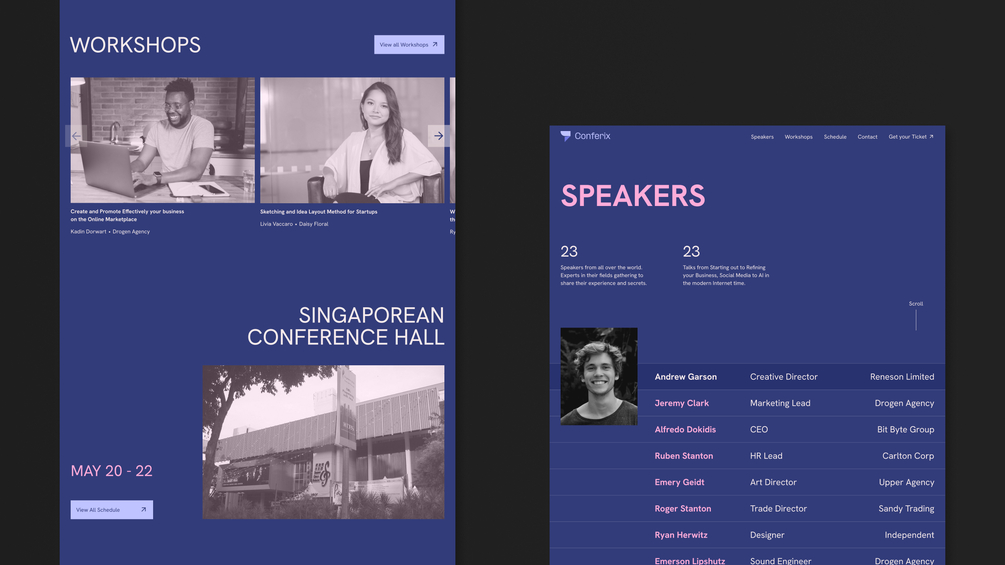The width and height of the screenshot is (1005, 565).
Task: Click the Scroll indicator
Action: [x=916, y=315]
